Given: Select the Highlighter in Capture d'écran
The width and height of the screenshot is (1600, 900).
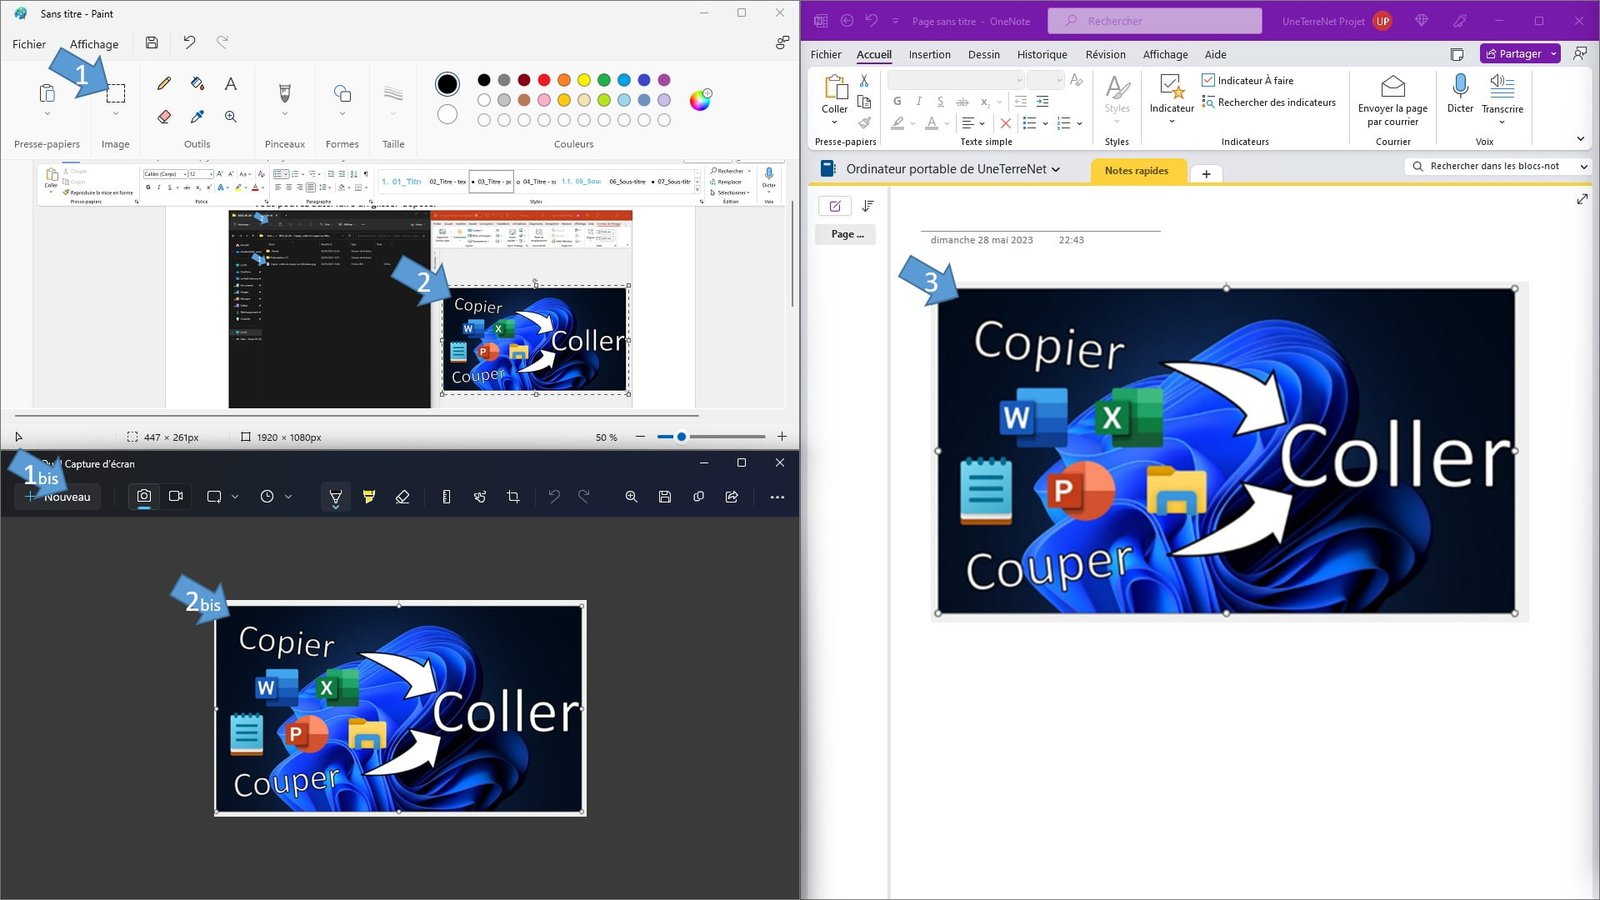Looking at the screenshot, I should 369,496.
